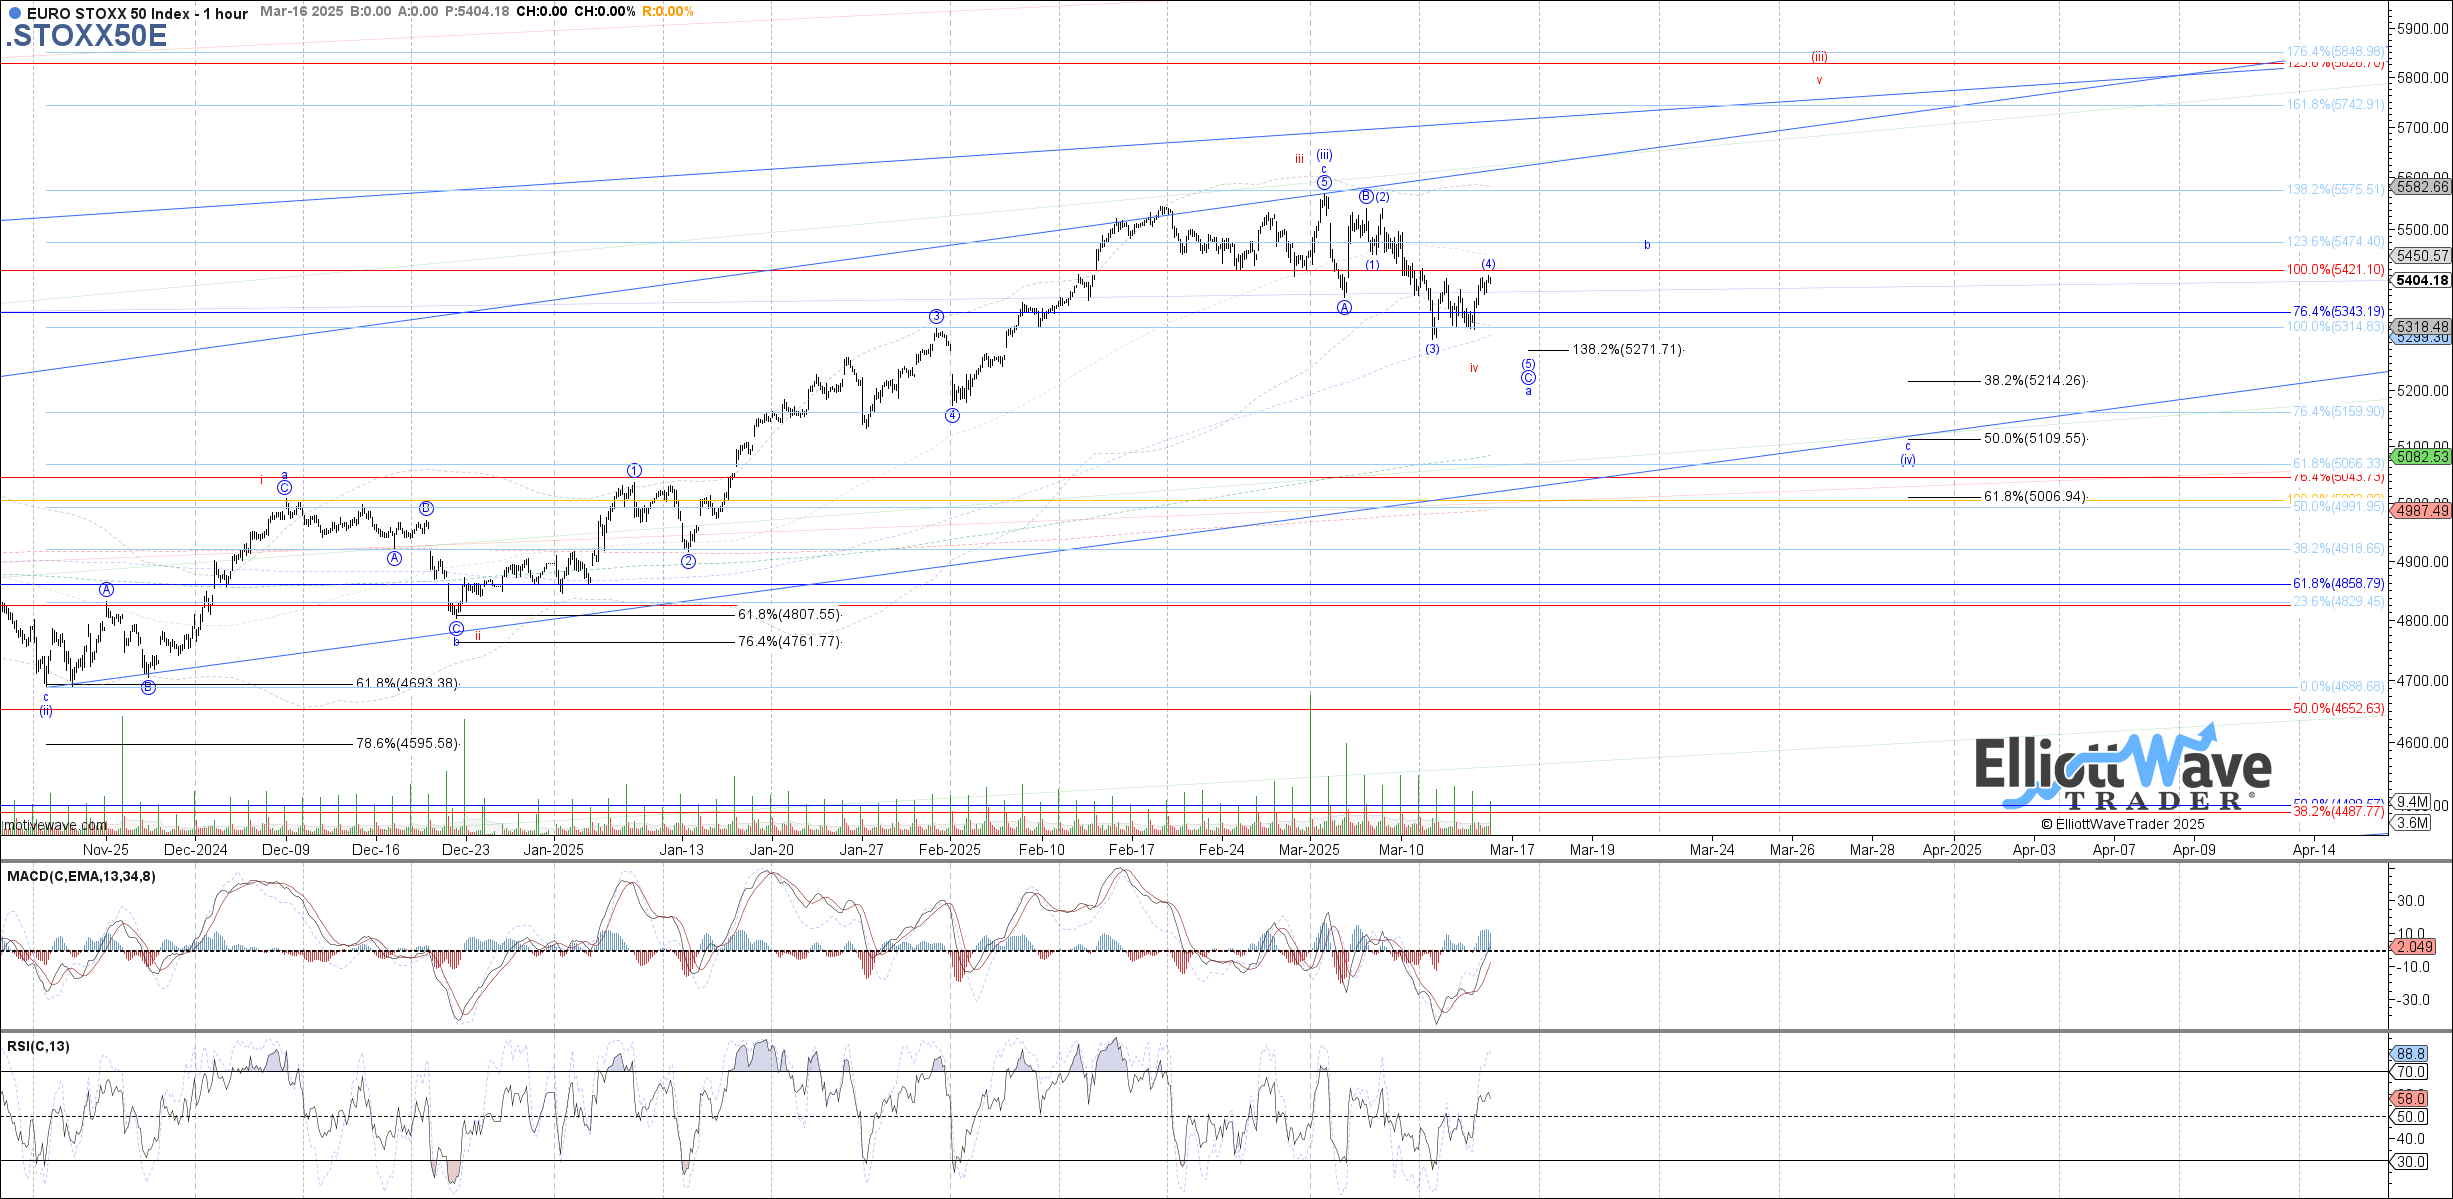Click the circled D wave label in December
Viewport: 2453px width, 1199px height.
point(426,508)
